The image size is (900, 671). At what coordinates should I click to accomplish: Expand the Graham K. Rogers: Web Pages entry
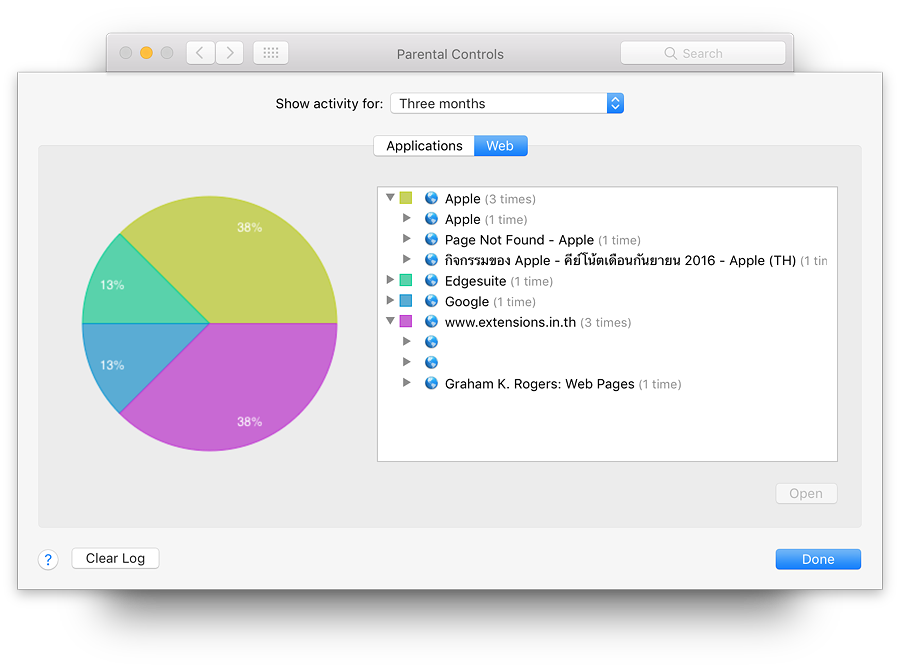coord(406,383)
